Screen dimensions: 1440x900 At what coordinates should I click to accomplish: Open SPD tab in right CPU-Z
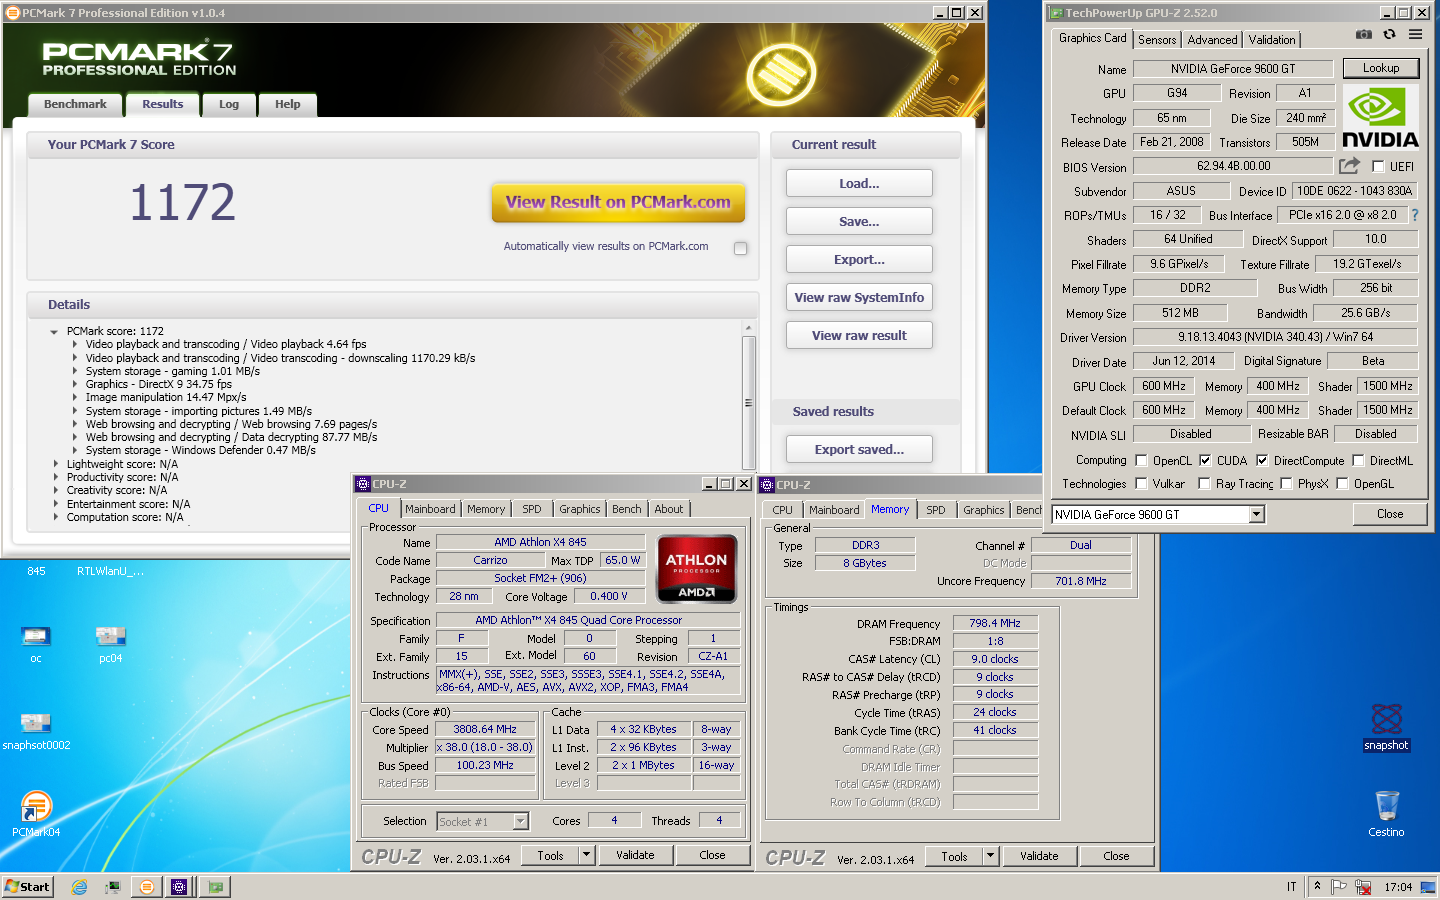point(935,510)
